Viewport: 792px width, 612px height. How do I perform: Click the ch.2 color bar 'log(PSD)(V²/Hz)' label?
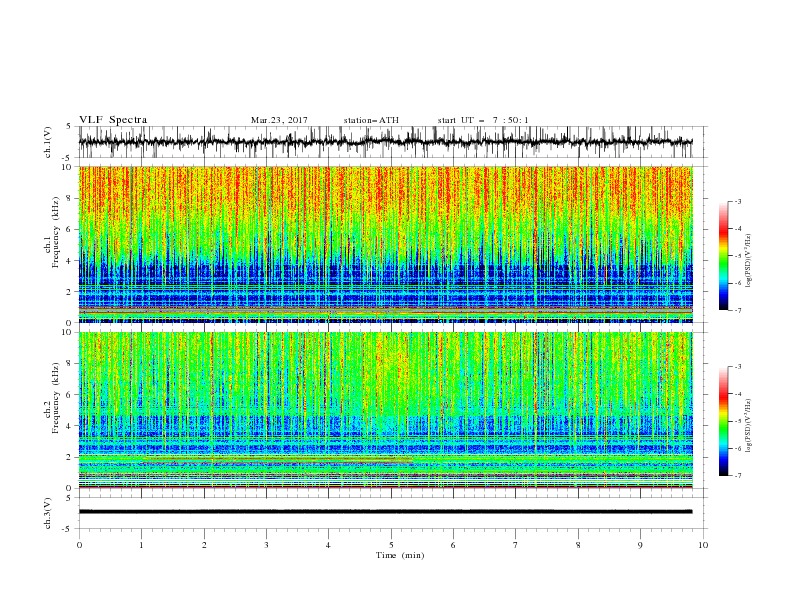pyautogui.click(x=749, y=425)
